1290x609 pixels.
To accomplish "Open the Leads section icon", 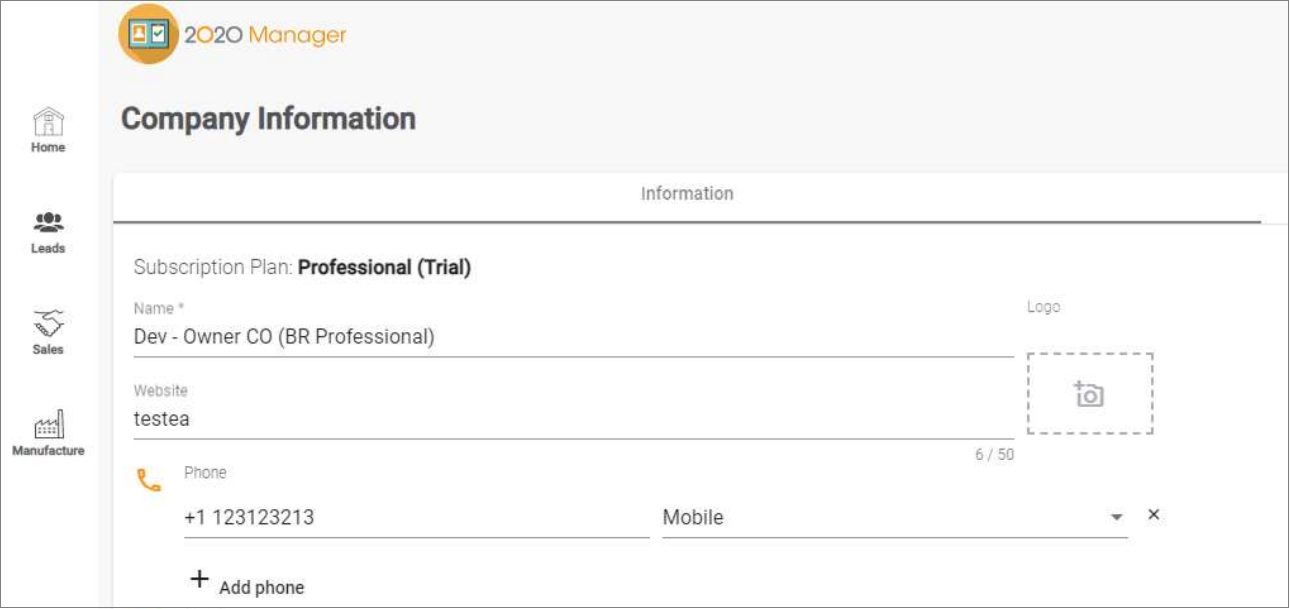I will [48, 222].
